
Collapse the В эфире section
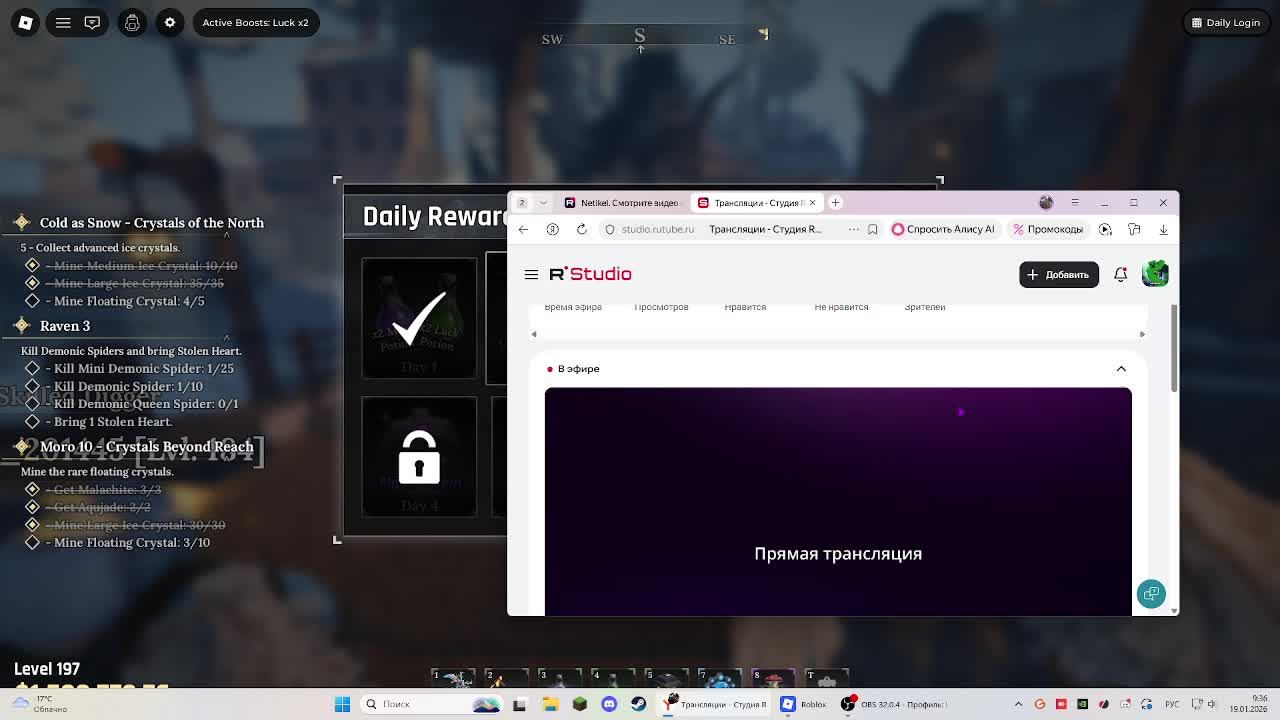click(1121, 369)
